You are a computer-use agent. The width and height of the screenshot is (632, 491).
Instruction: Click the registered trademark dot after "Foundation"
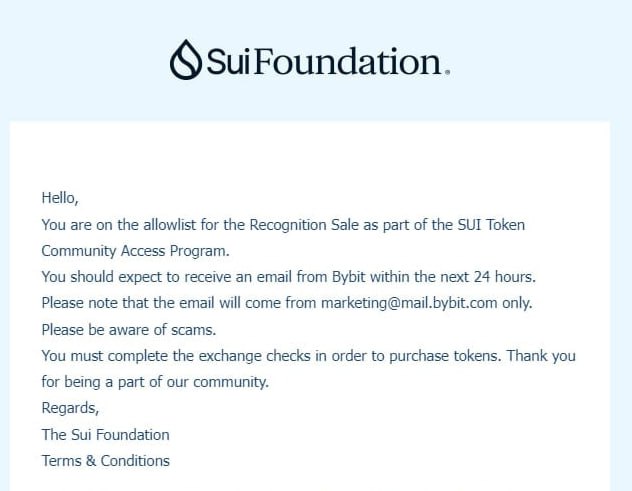[447, 72]
